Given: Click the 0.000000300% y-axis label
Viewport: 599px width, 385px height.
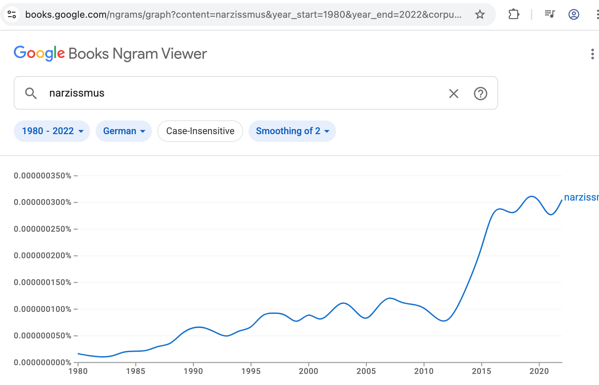Looking at the screenshot, I should 42,202.
